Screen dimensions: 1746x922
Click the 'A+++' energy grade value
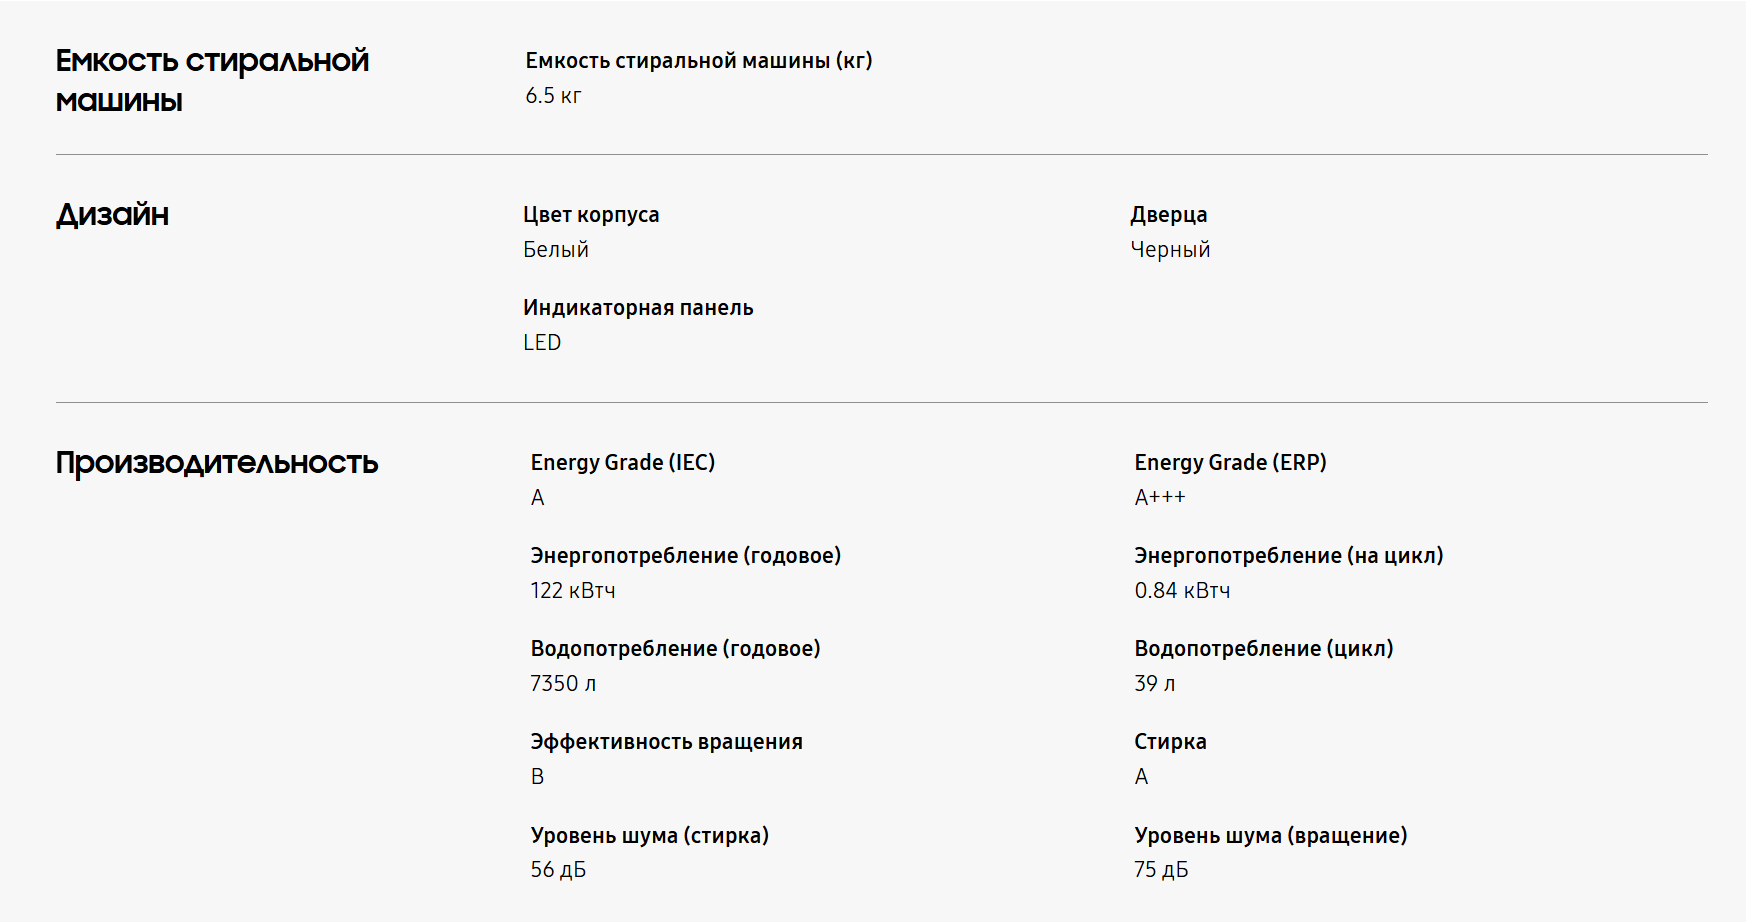point(1159,498)
